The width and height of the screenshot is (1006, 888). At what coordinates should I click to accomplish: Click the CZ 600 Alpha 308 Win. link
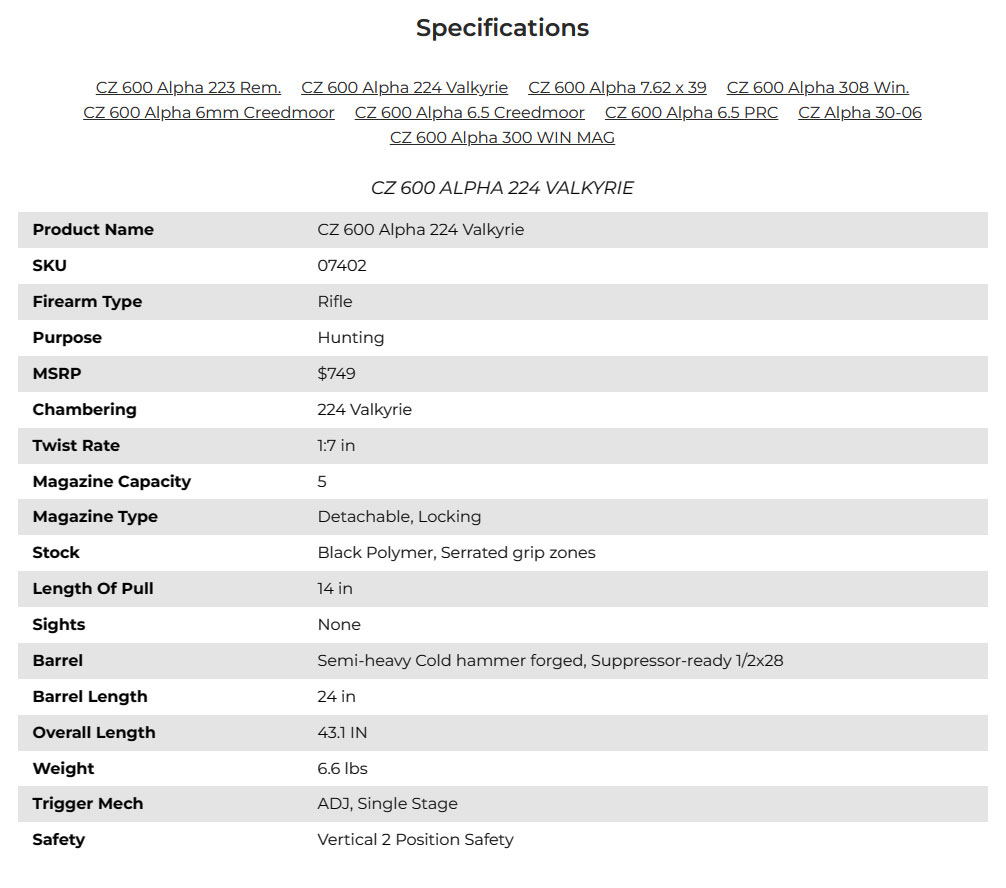(x=817, y=88)
